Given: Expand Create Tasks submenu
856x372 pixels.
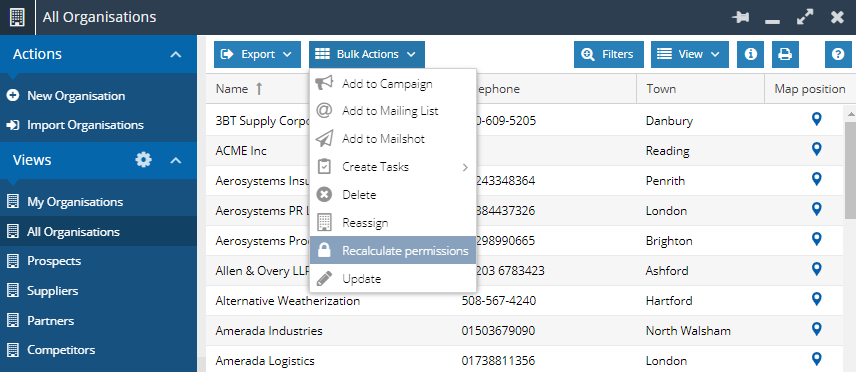Looking at the screenshot, I should pyautogui.click(x=393, y=167).
